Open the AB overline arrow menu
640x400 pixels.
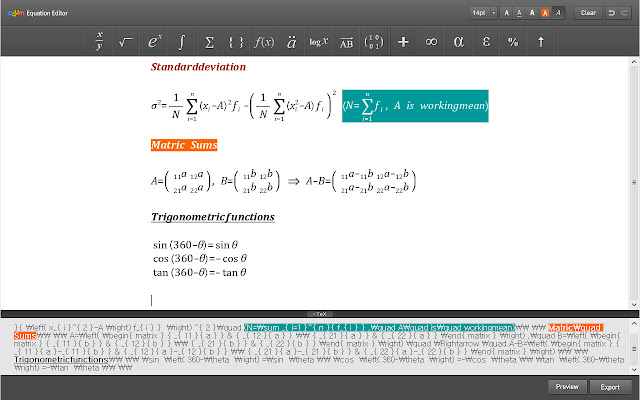[346, 41]
